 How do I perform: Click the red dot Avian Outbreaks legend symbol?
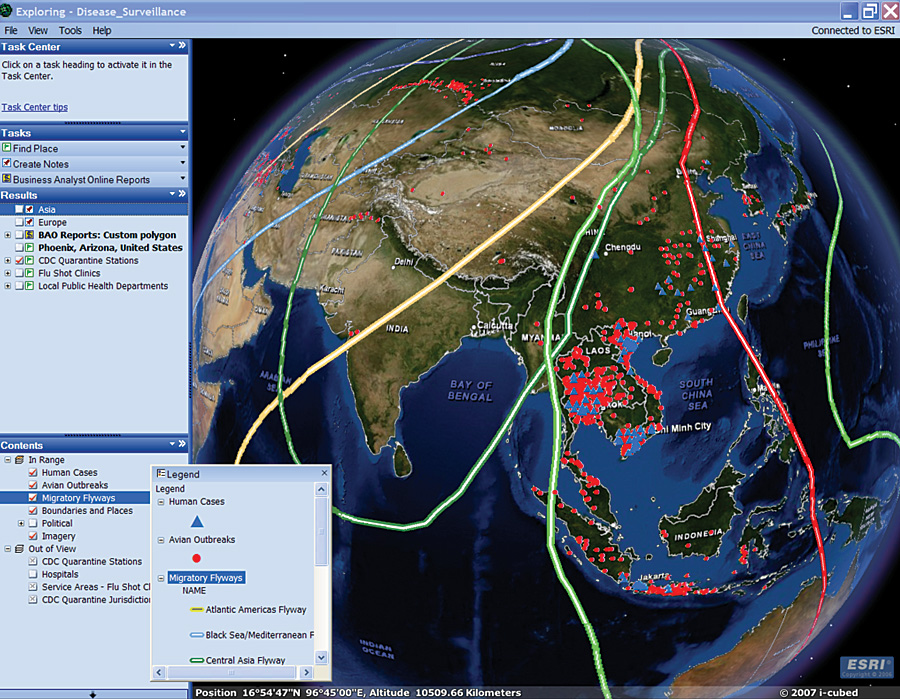pyautogui.click(x=196, y=558)
